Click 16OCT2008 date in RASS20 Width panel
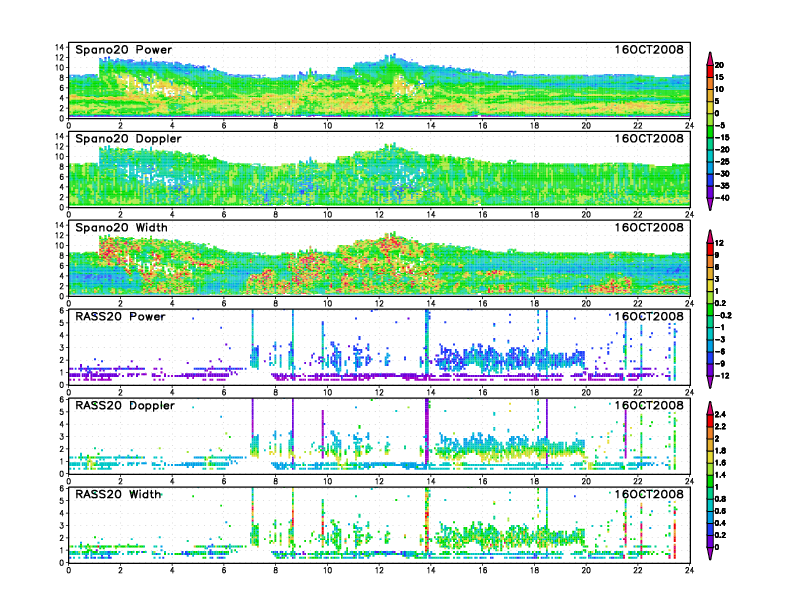Image resolution: width=792 pixels, height=612 pixels. click(649, 494)
